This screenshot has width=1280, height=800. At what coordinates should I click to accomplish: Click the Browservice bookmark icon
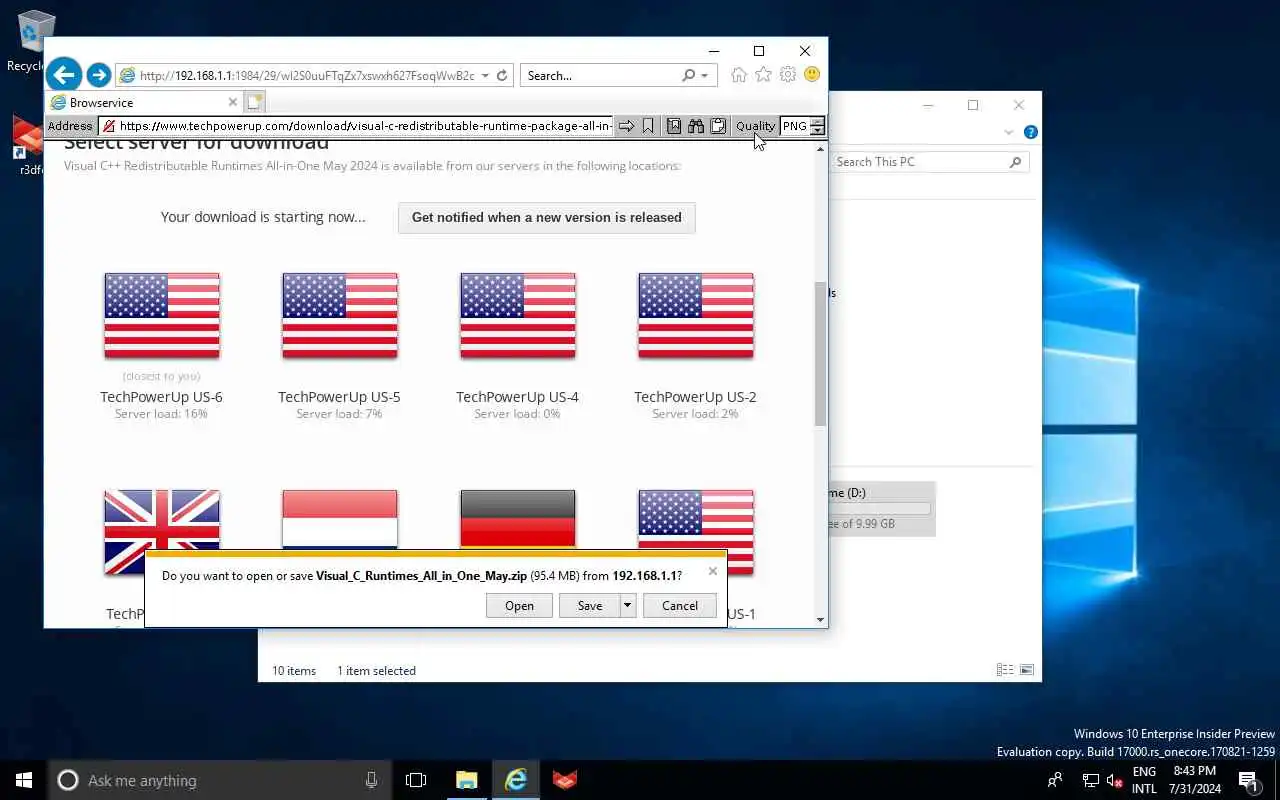[648, 126]
